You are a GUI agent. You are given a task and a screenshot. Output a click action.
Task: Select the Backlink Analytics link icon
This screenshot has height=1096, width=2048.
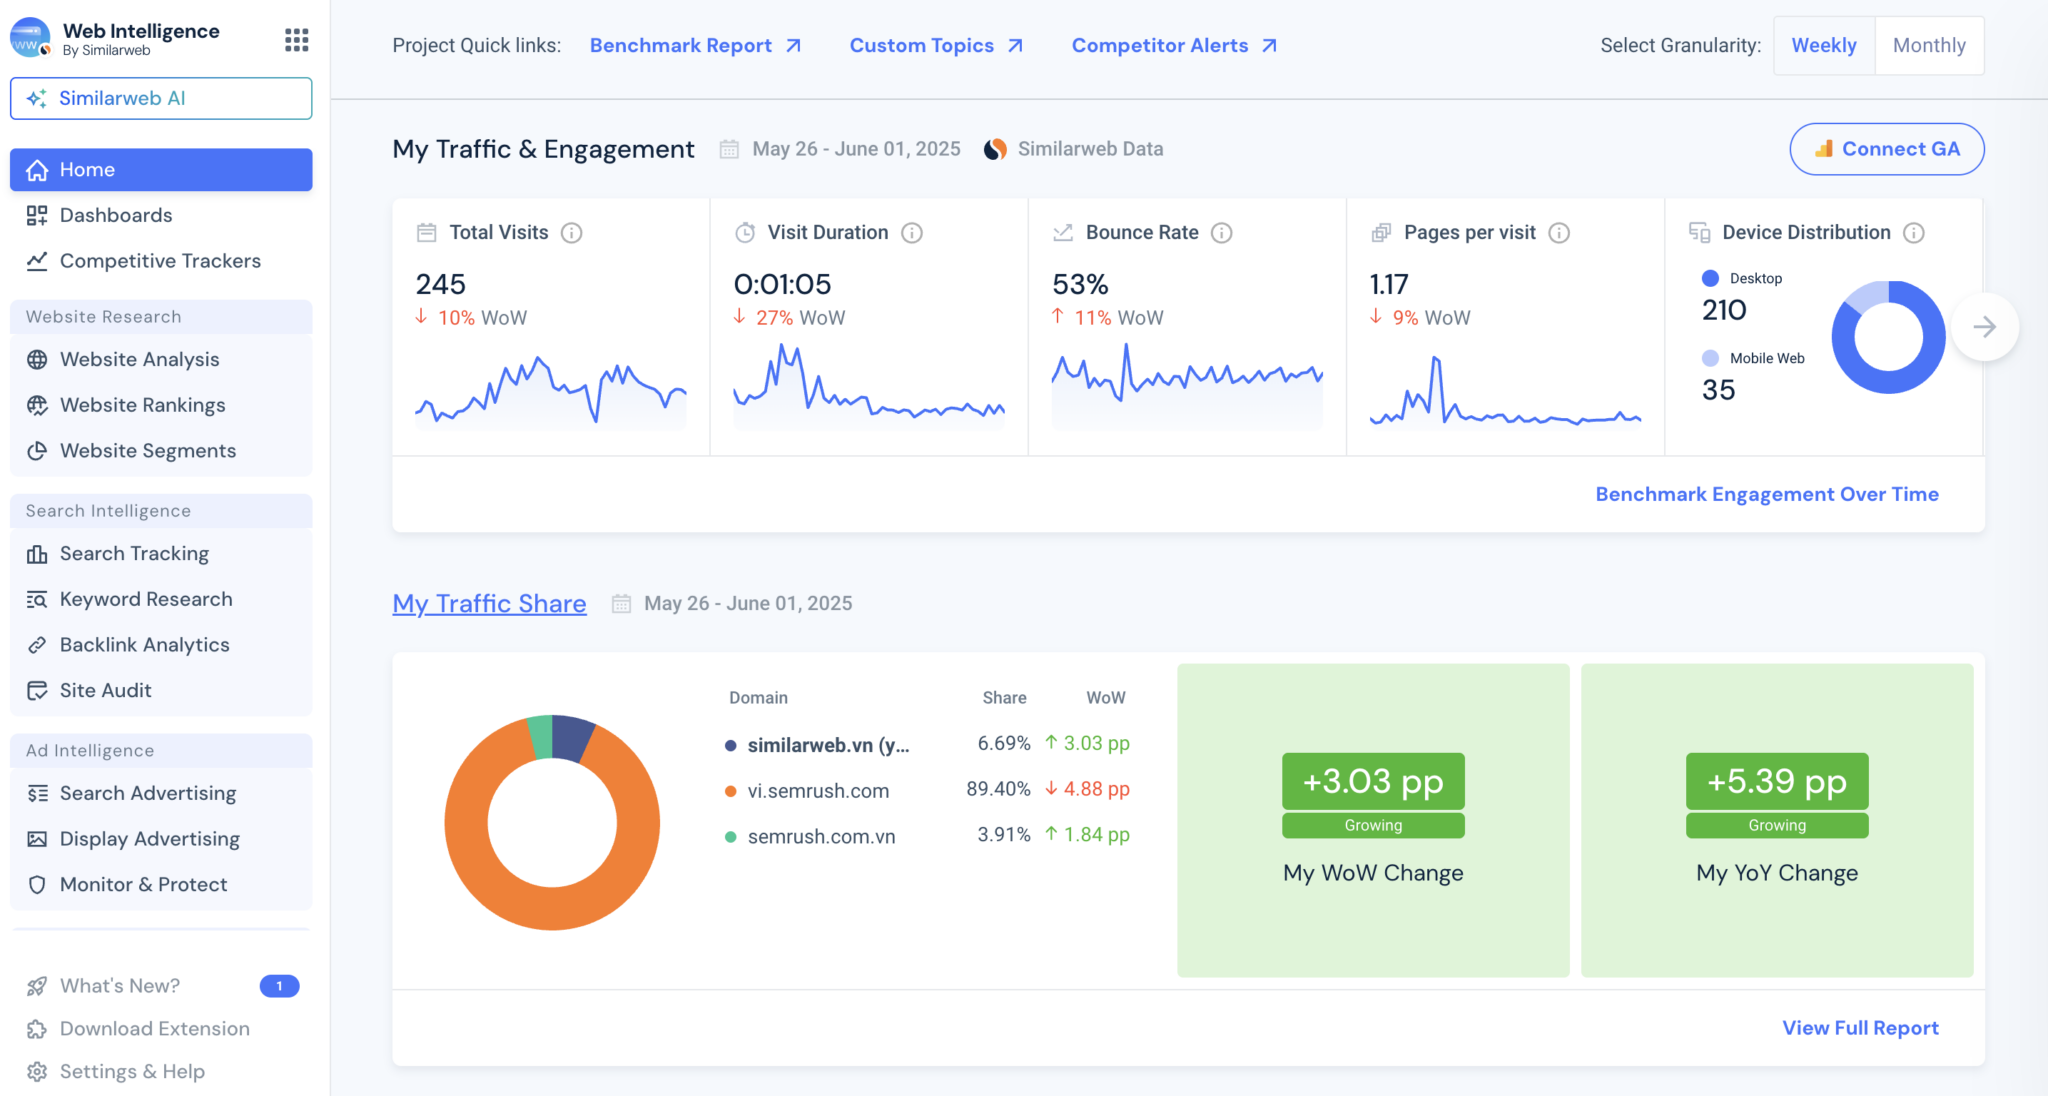click(37, 644)
